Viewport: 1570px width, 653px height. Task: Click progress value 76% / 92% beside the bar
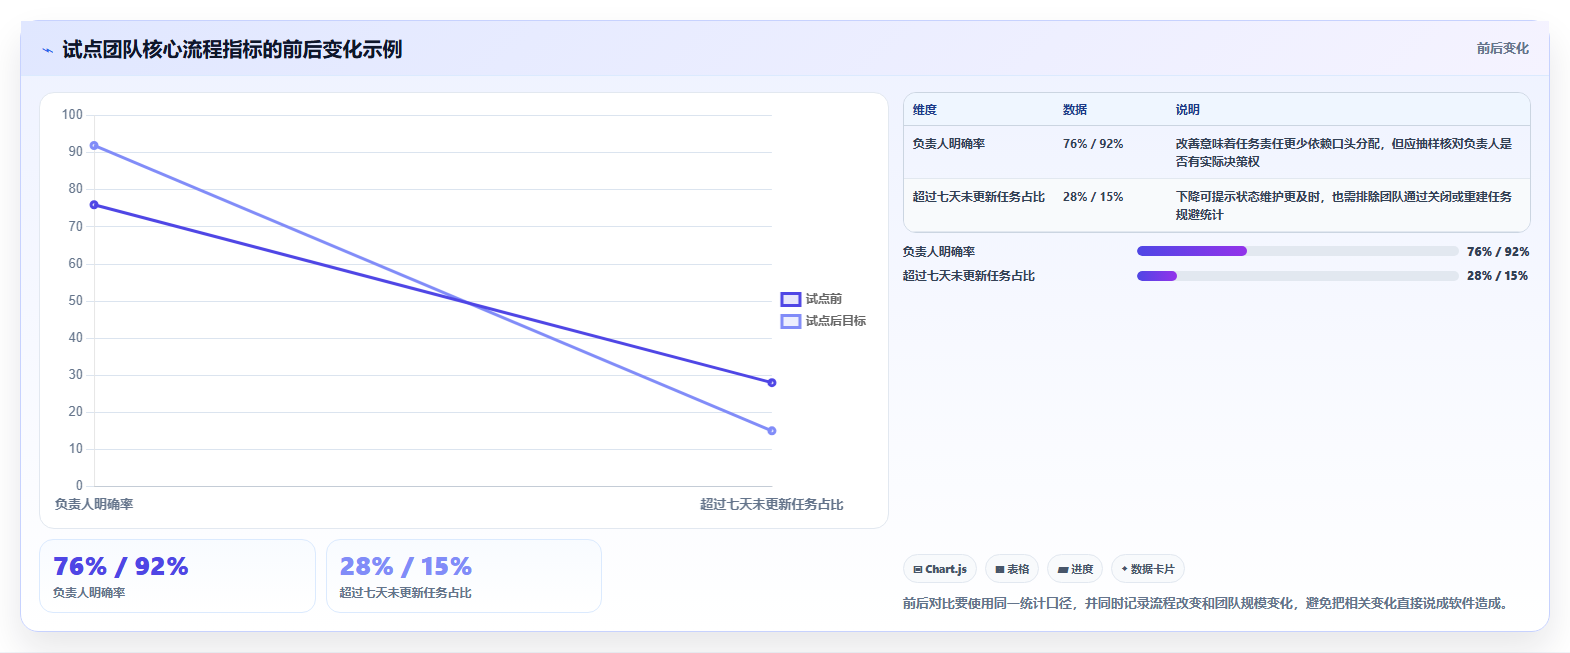[1498, 252]
